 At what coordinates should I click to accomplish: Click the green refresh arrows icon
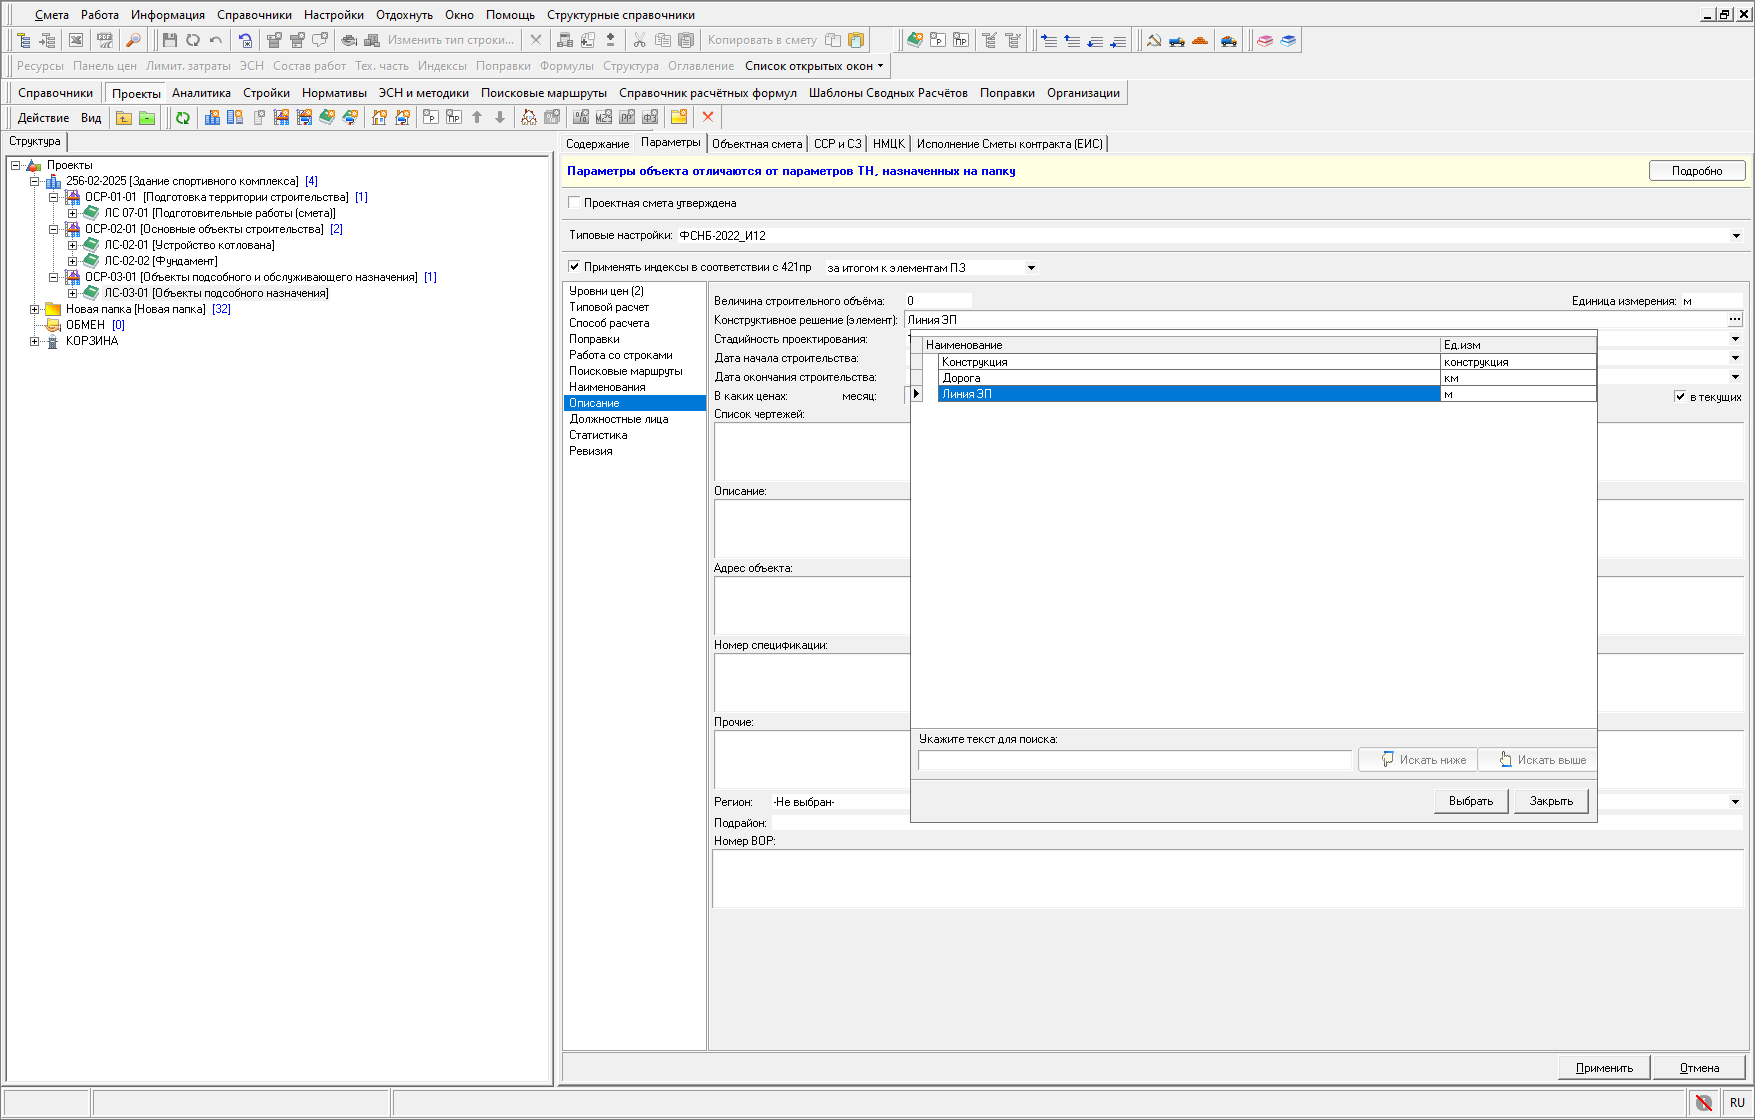[x=183, y=118]
